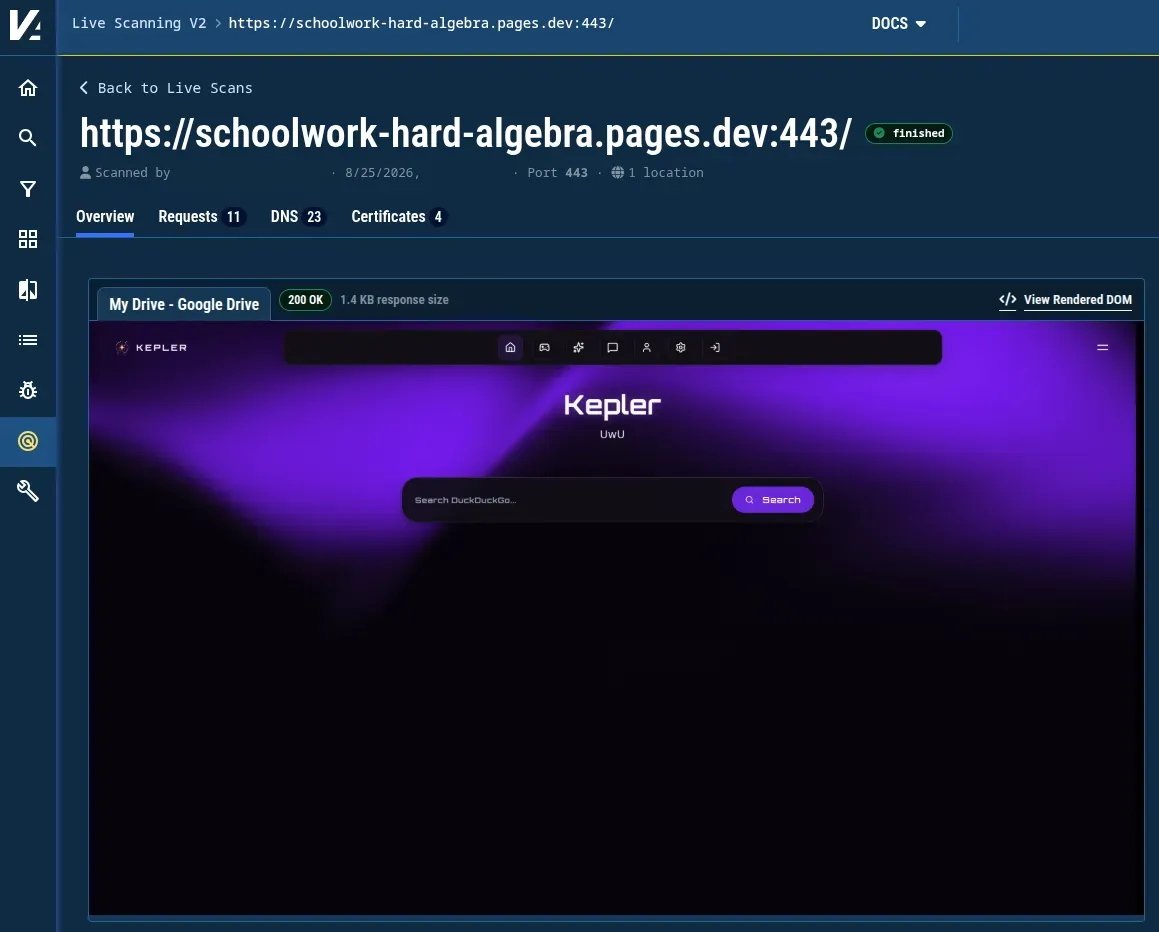Switch to the Requests tab
The width and height of the screenshot is (1159, 932).
pyautogui.click(x=201, y=217)
